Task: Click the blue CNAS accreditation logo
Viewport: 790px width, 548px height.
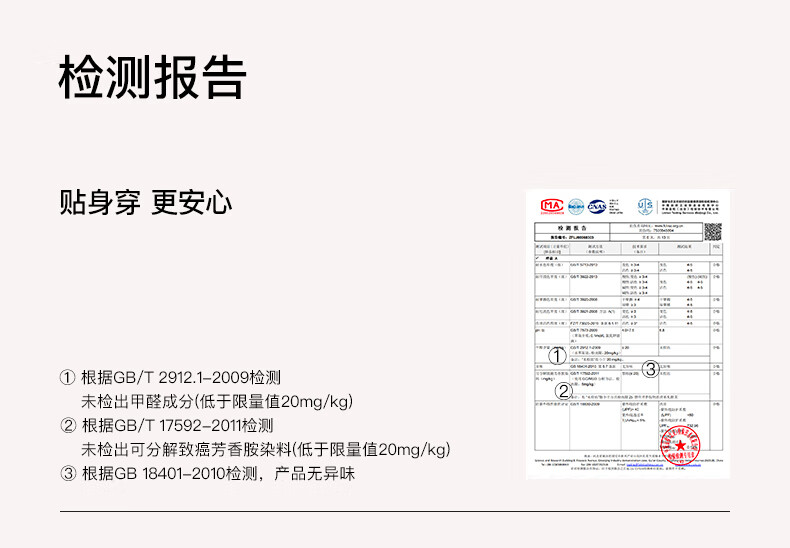Action: (x=597, y=207)
